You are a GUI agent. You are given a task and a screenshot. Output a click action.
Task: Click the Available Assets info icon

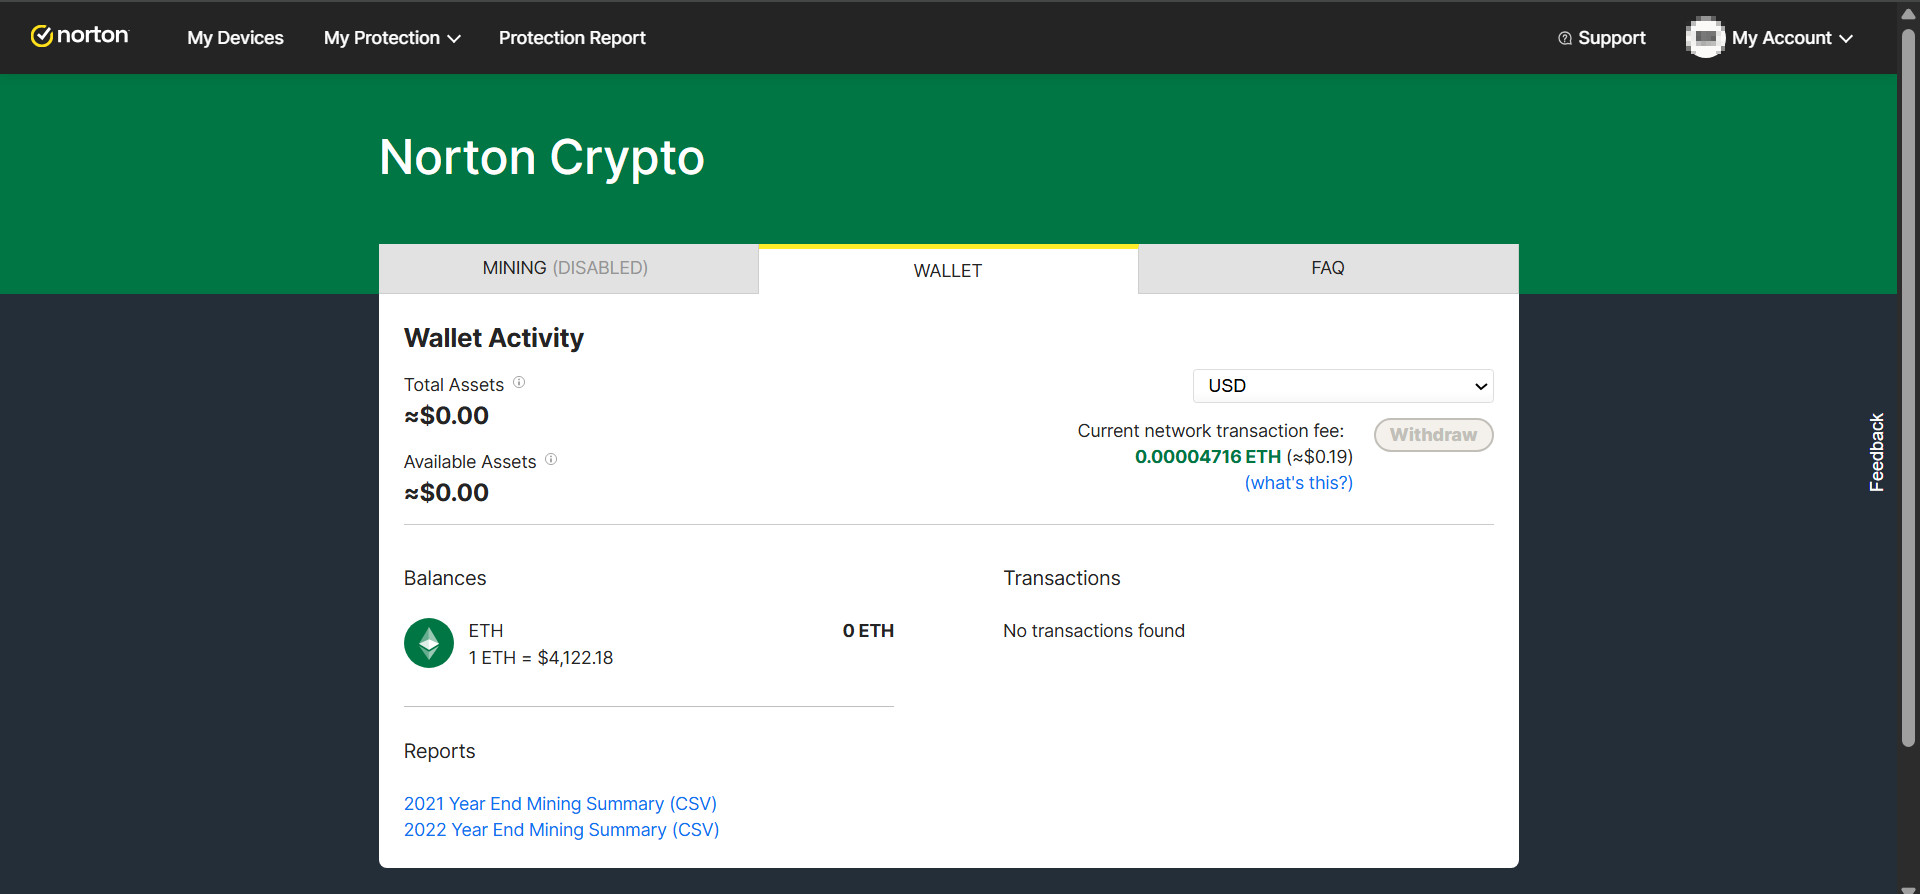pos(551,460)
